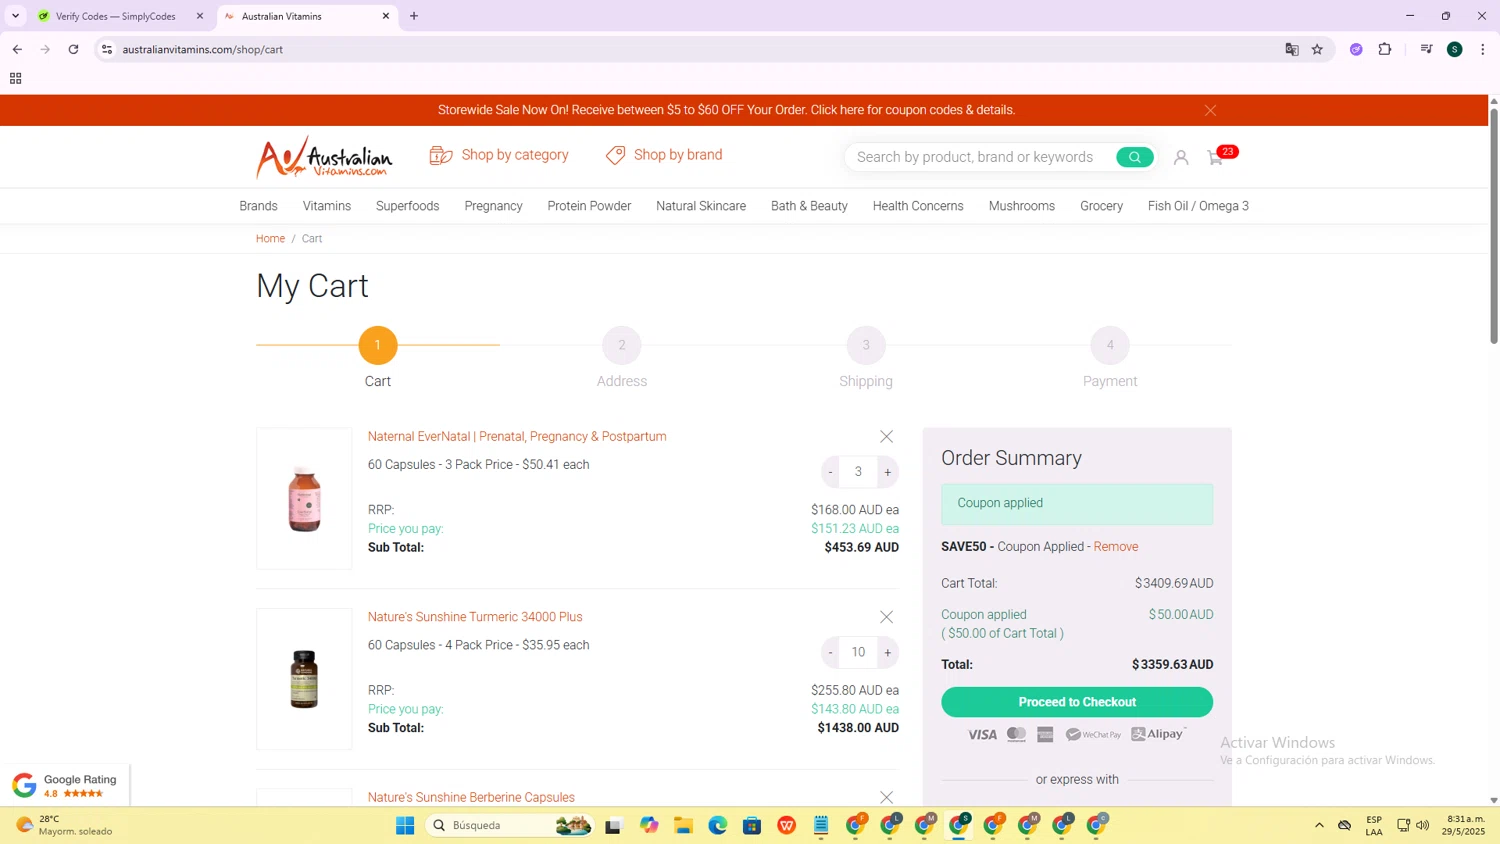Remove the SAVE50 coupon
The image size is (1500, 844).
click(x=1115, y=547)
